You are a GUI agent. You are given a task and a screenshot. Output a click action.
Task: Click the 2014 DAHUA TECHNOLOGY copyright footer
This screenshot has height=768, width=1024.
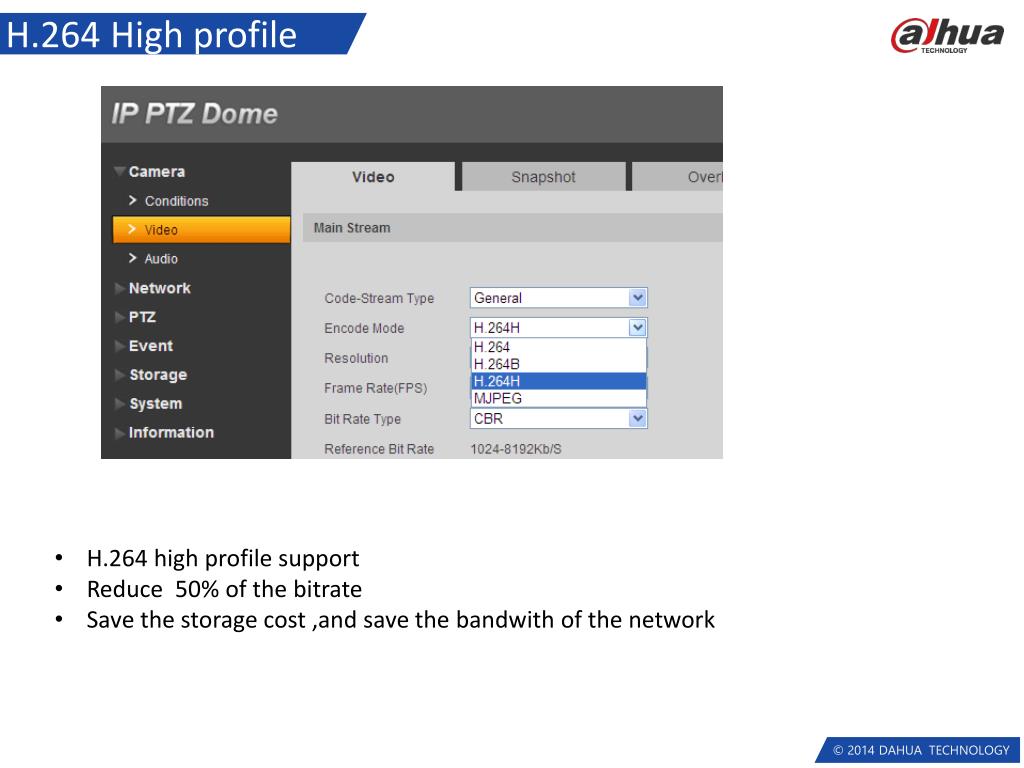pyautogui.click(x=921, y=750)
